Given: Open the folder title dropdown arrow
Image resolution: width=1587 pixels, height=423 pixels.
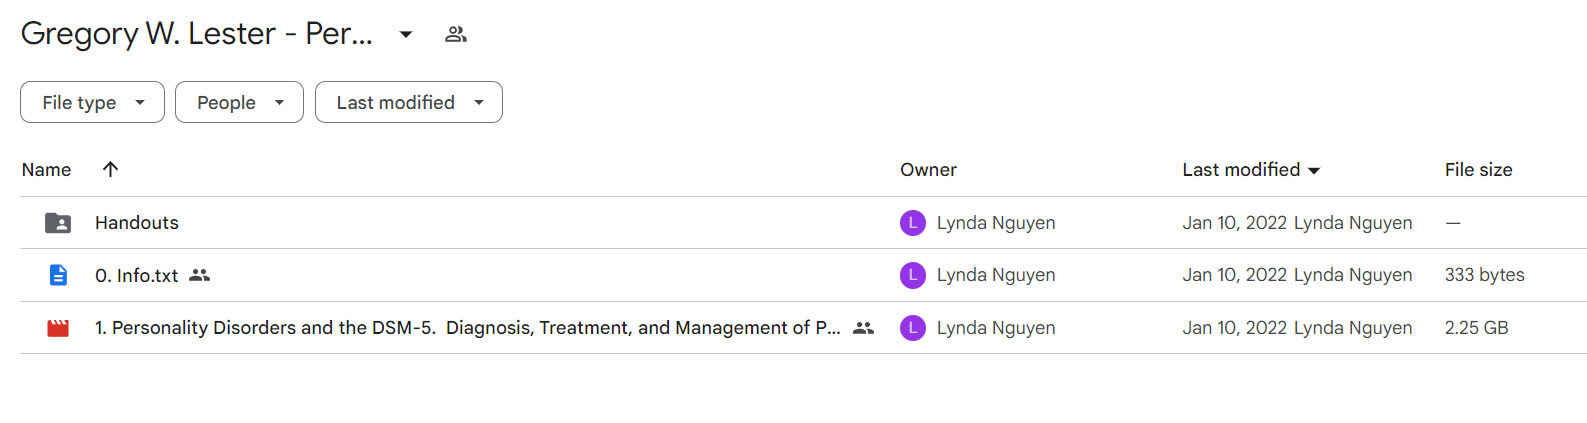Looking at the screenshot, I should pyautogui.click(x=406, y=34).
